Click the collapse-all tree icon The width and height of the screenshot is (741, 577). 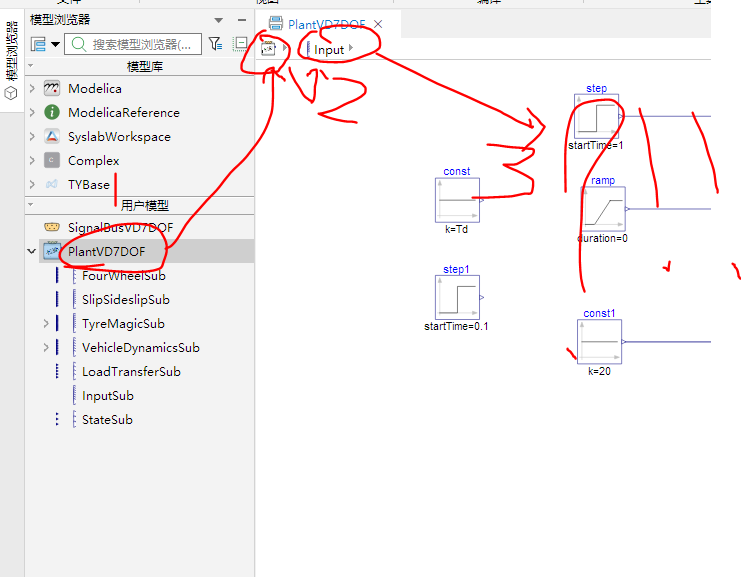[x=240, y=44]
